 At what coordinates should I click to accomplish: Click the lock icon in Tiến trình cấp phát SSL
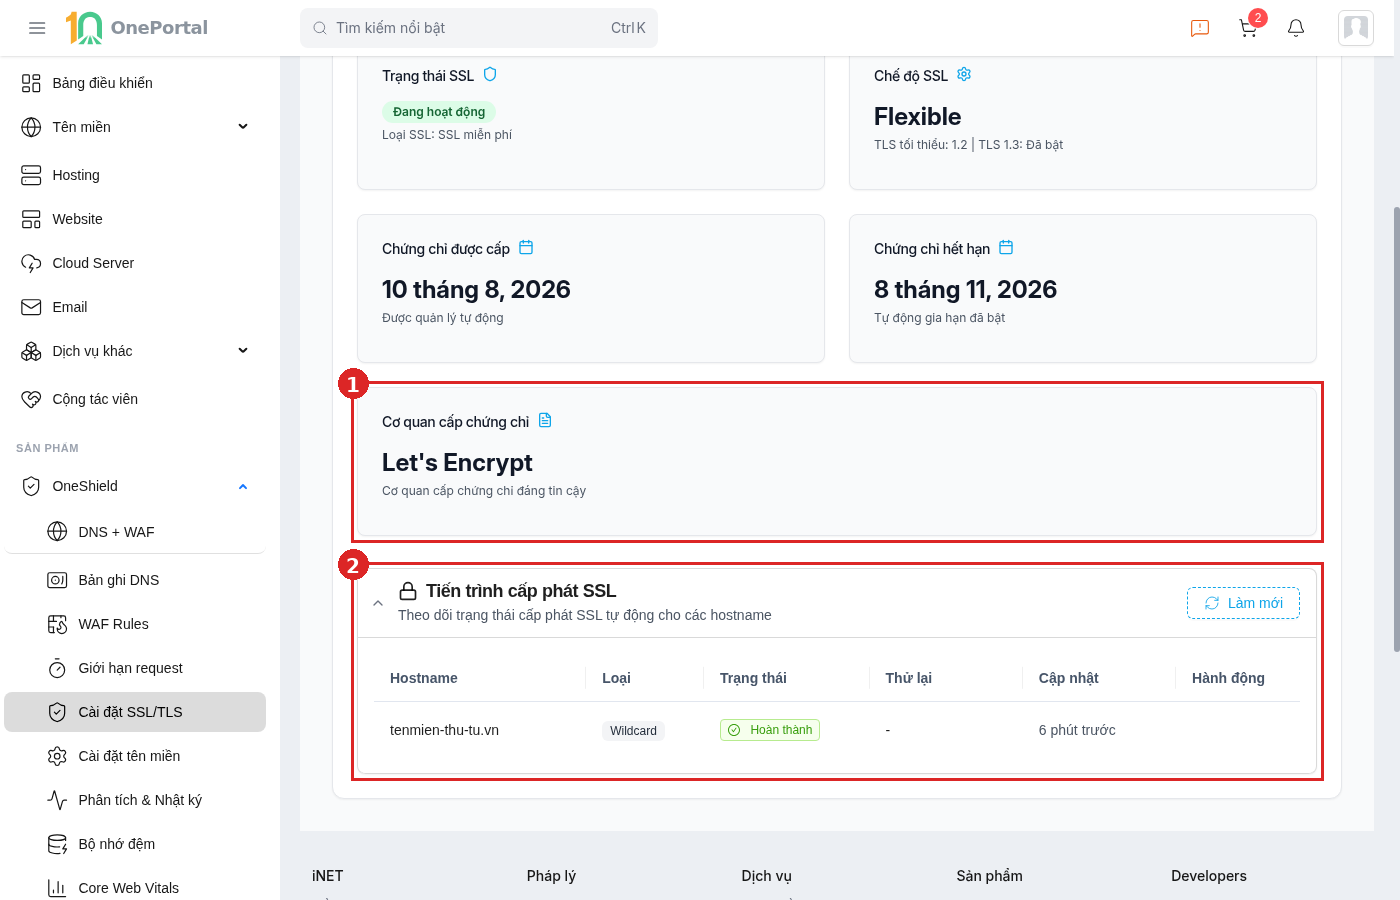pos(408,591)
